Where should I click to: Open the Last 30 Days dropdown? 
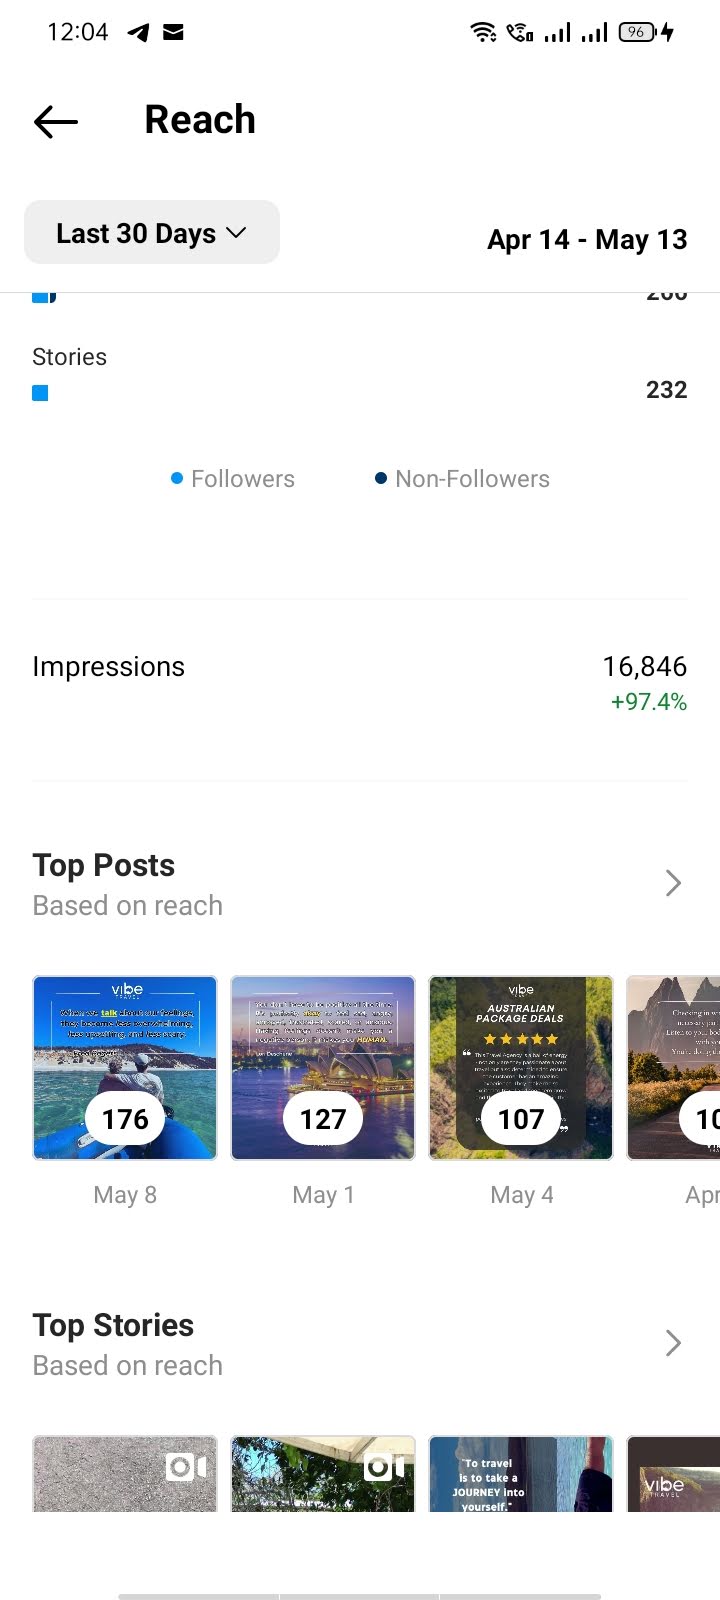pyautogui.click(x=152, y=232)
